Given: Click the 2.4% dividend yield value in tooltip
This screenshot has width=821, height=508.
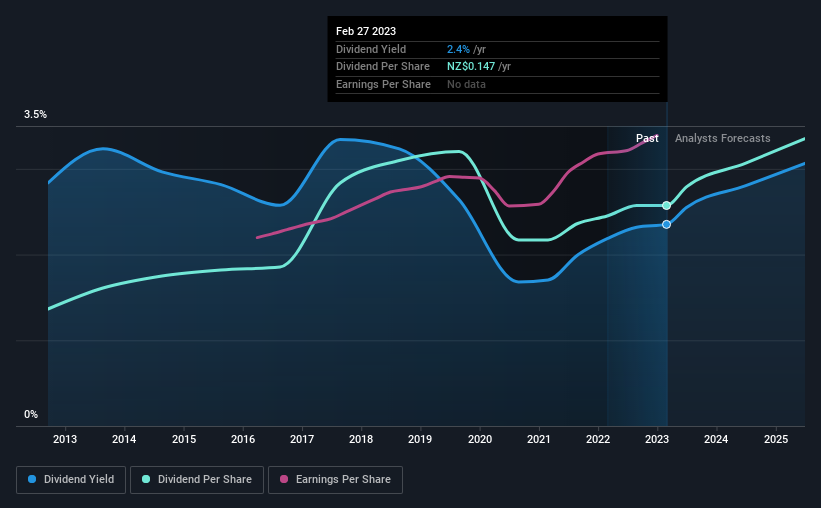Looking at the screenshot, I should pos(458,49).
